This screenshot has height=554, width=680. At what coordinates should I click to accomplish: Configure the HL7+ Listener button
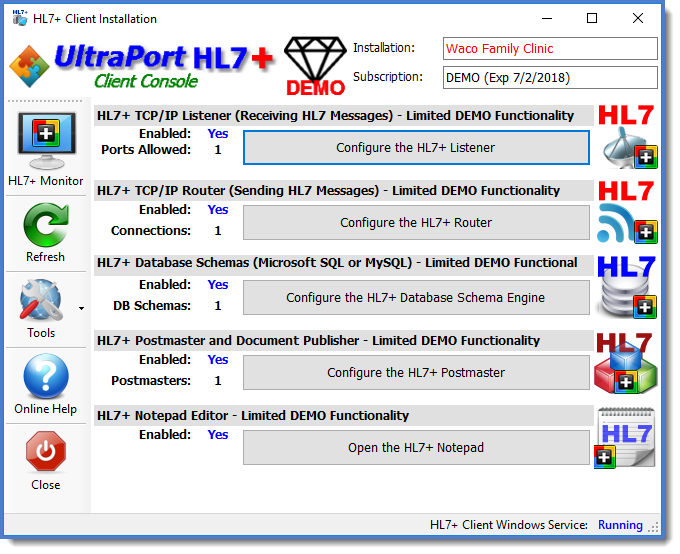[416, 148]
